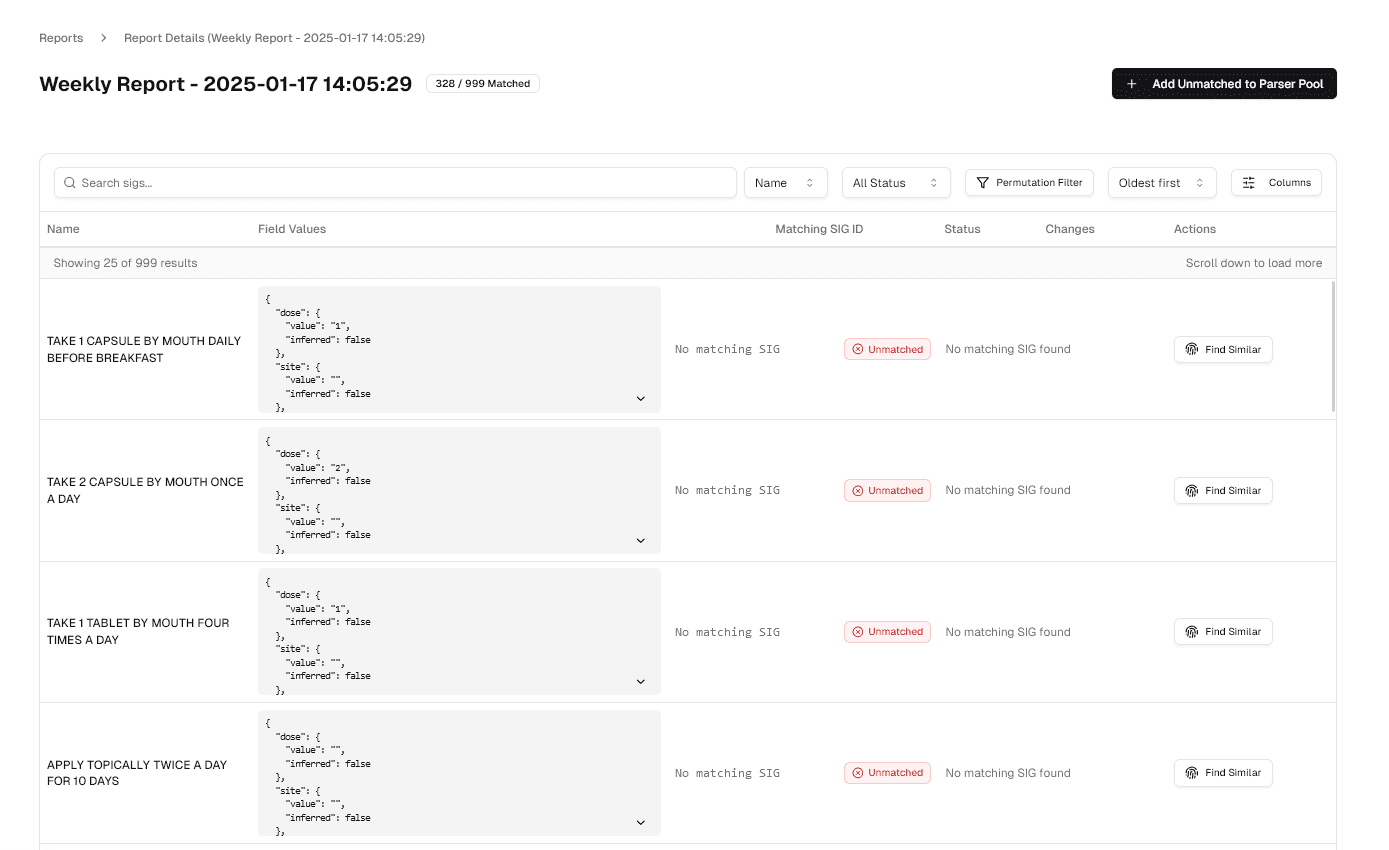Click the plus icon on Add Unmatched to Parser Pool
Screen dimensions: 1389x850
(1131, 83)
